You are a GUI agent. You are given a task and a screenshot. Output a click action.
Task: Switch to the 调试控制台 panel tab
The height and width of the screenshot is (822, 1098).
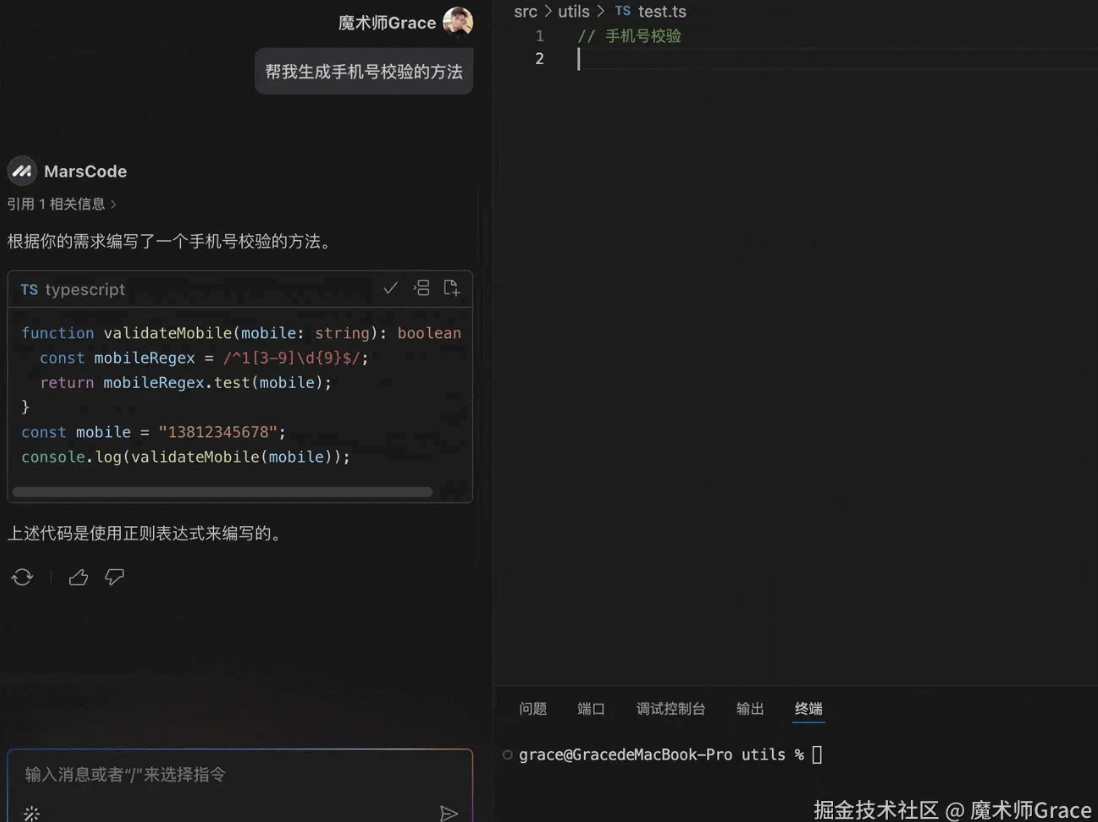[670, 709]
